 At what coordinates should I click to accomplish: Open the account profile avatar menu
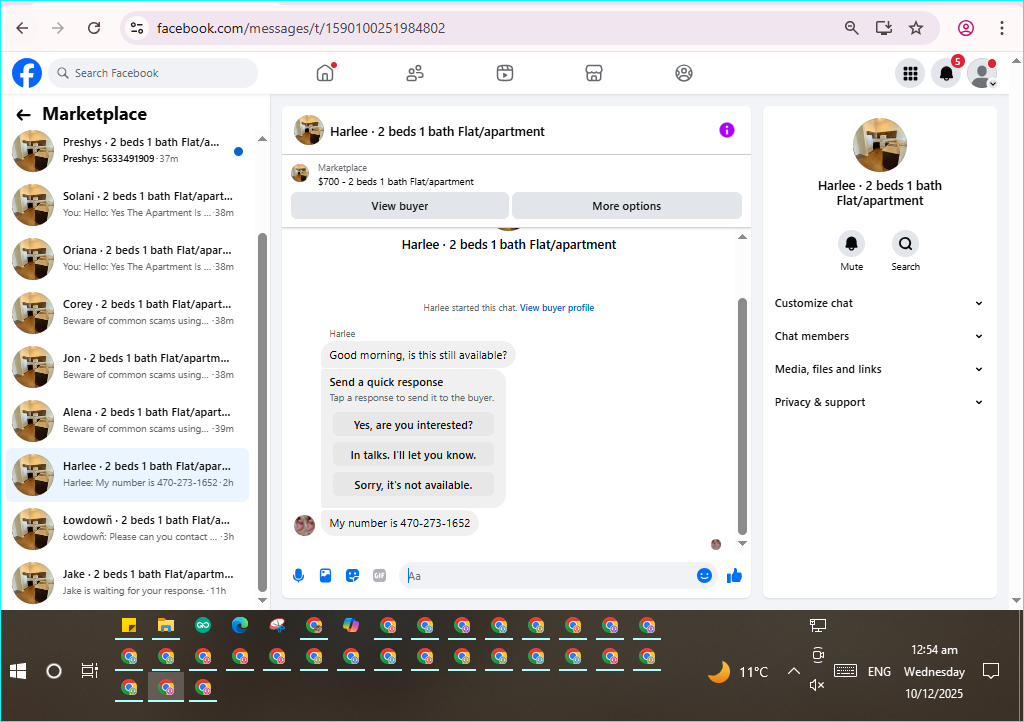[982, 73]
